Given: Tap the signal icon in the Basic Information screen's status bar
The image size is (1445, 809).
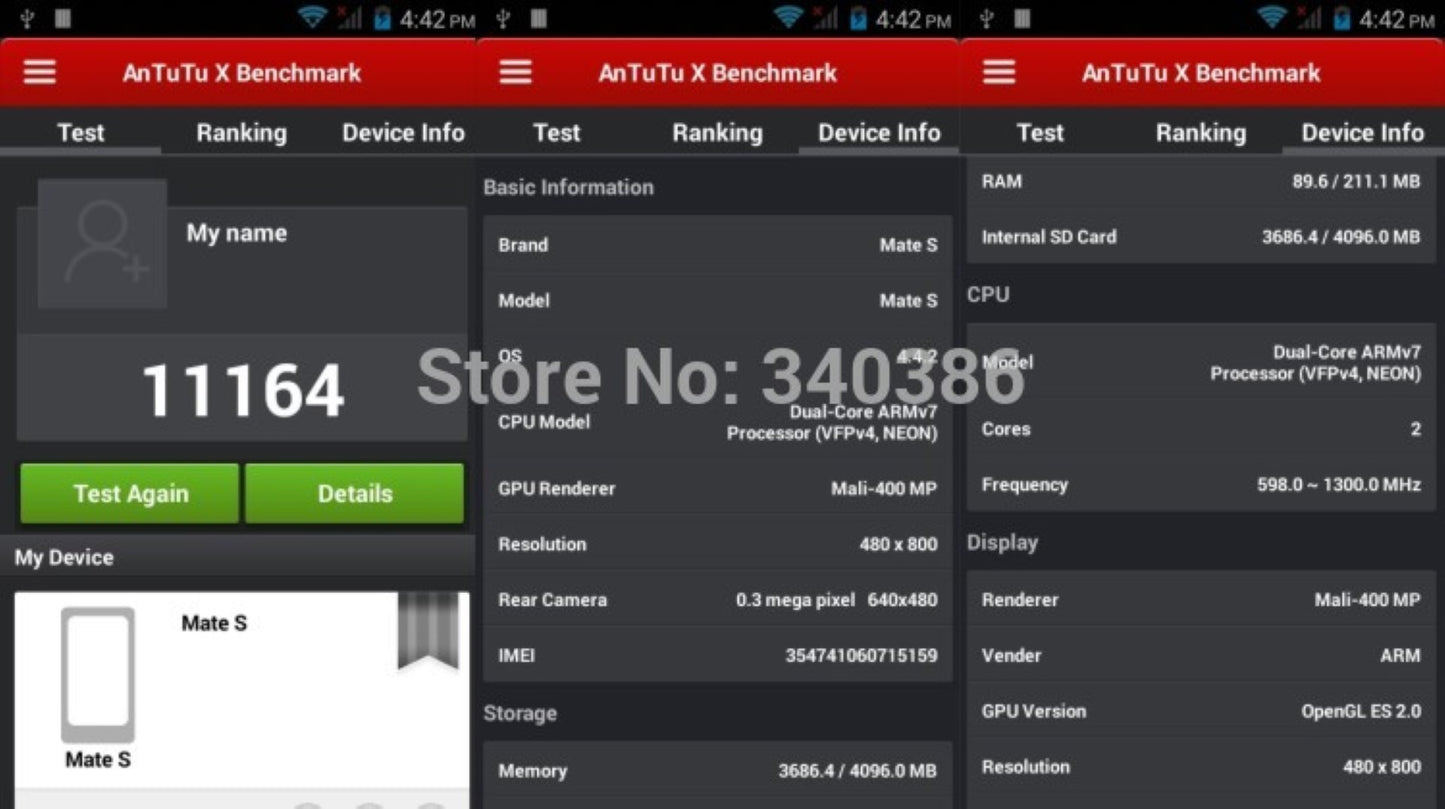Looking at the screenshot, I should (825, 18).
